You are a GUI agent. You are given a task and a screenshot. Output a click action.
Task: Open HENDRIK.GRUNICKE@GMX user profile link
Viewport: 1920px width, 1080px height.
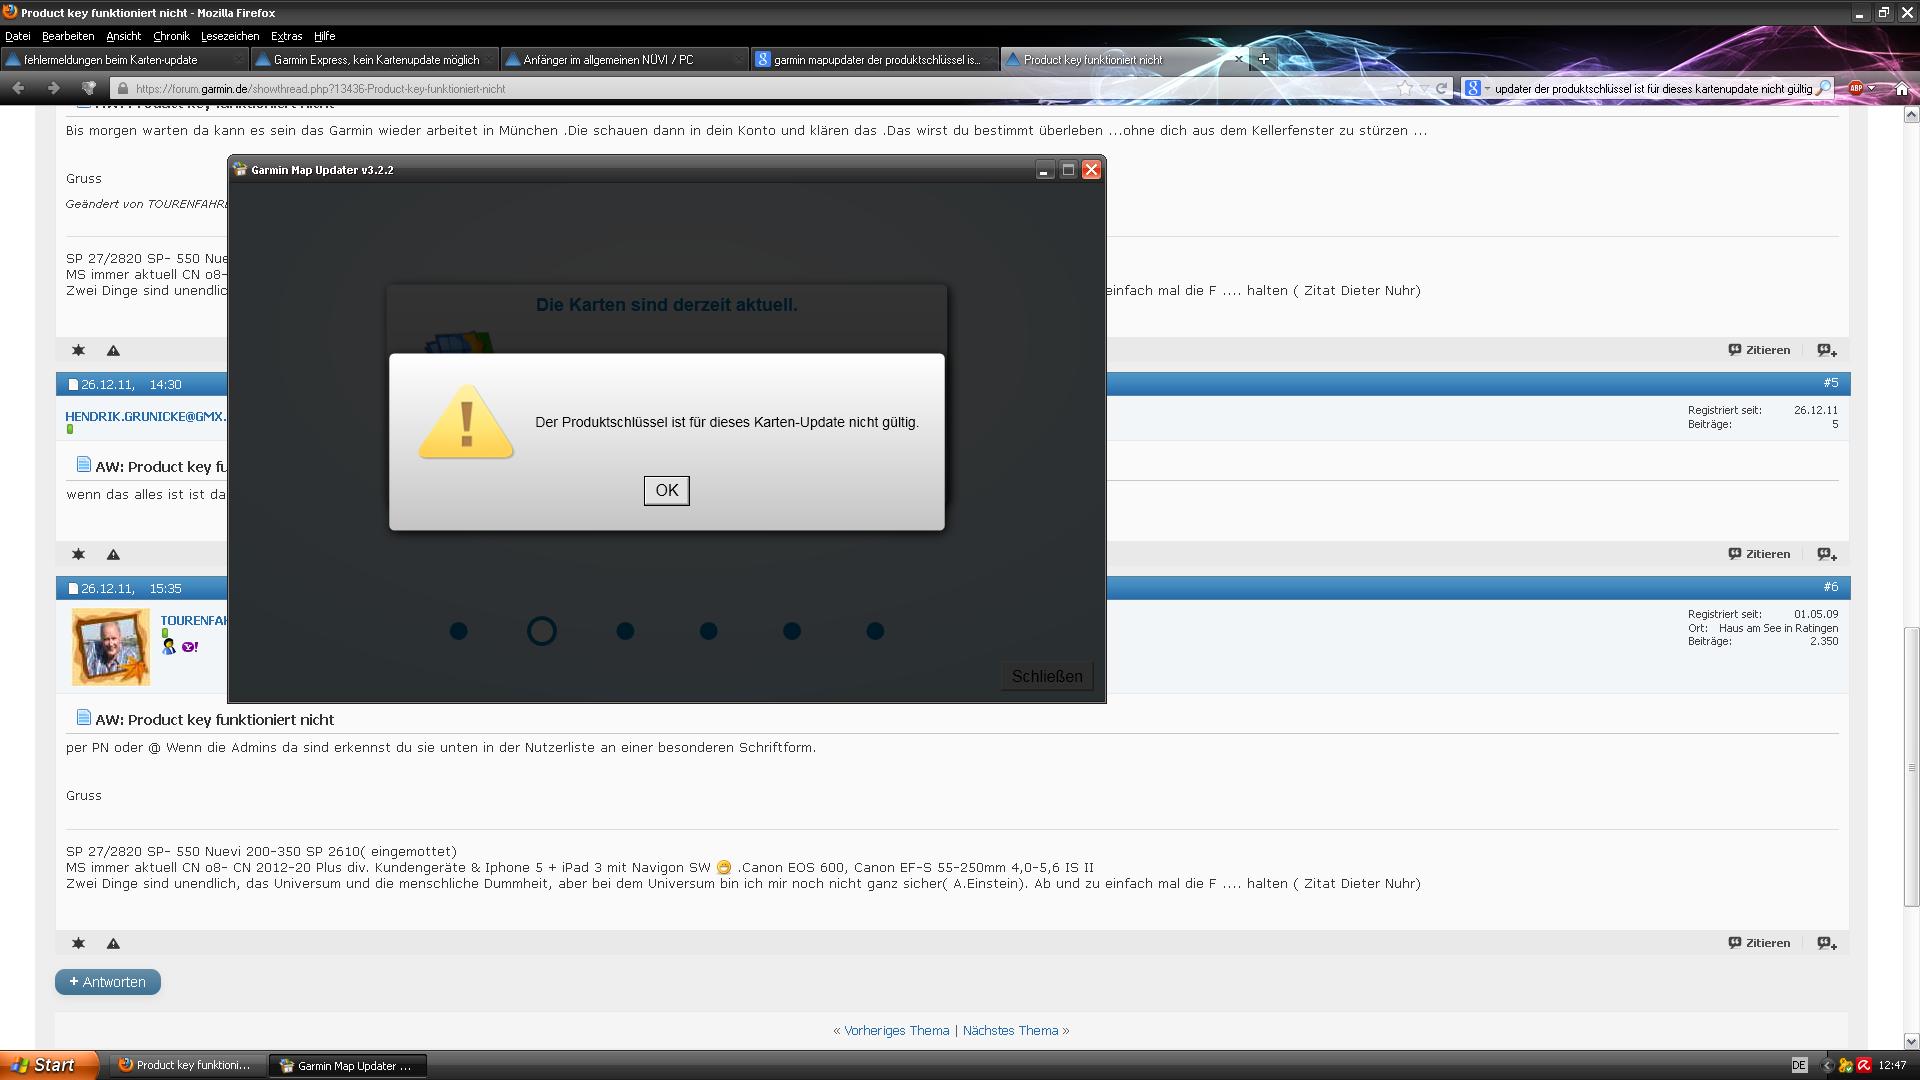[146, 416]
